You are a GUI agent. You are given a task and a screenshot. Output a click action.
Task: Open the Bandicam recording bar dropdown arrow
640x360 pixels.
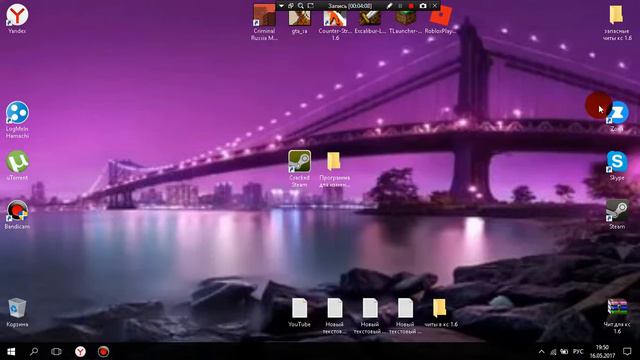[281, 6]
